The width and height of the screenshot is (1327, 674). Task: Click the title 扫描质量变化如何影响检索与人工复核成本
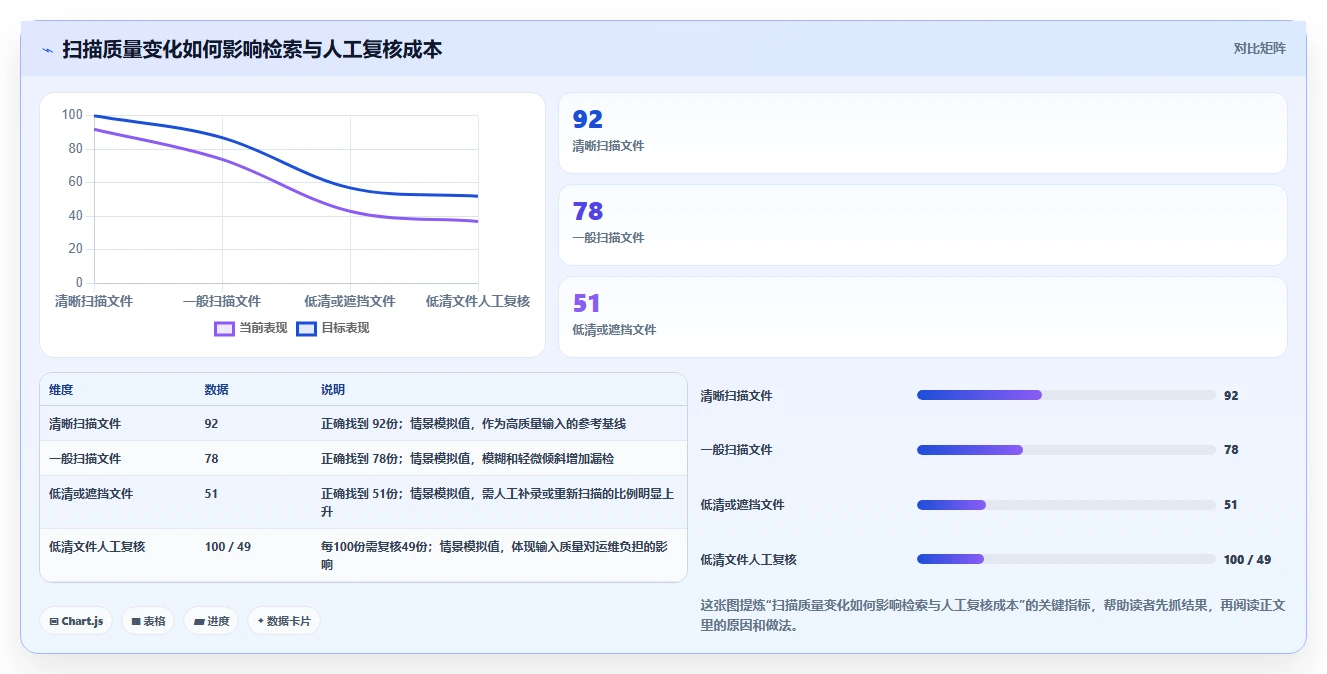252,49
